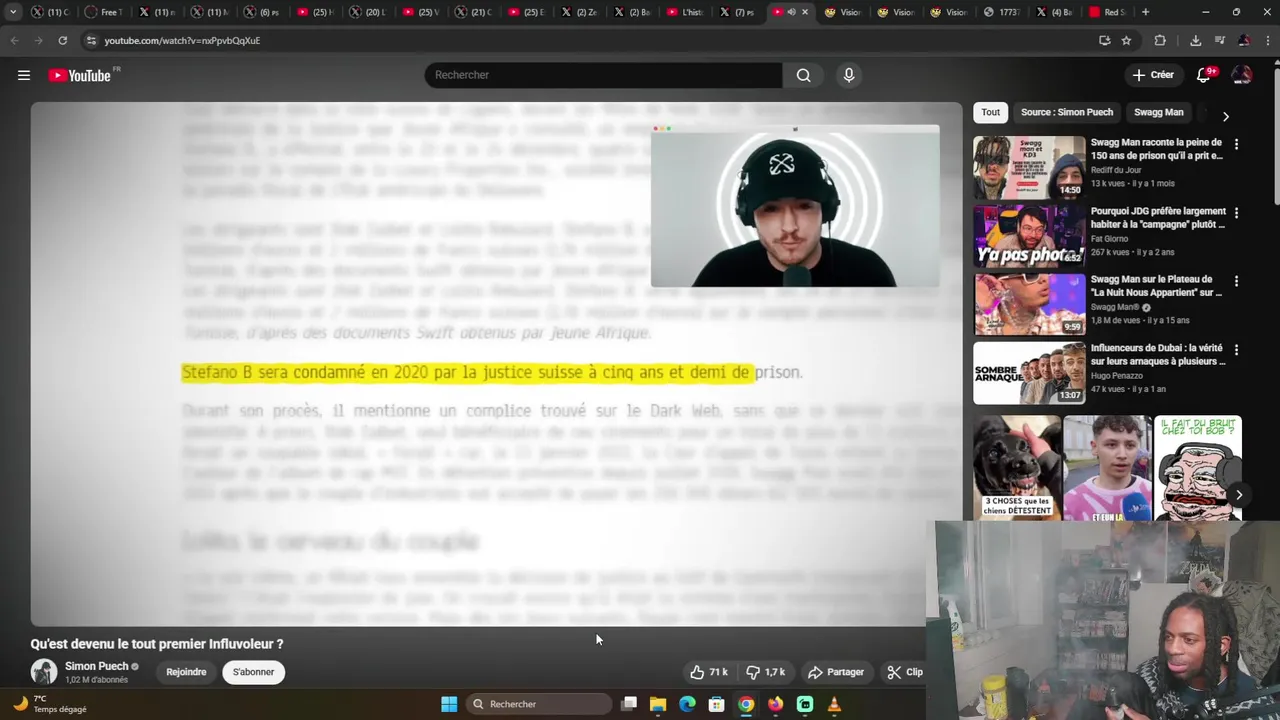
Task: Focus the taskbar Rechercher search box
Action: pyautogui.click(x=540, y=704)
